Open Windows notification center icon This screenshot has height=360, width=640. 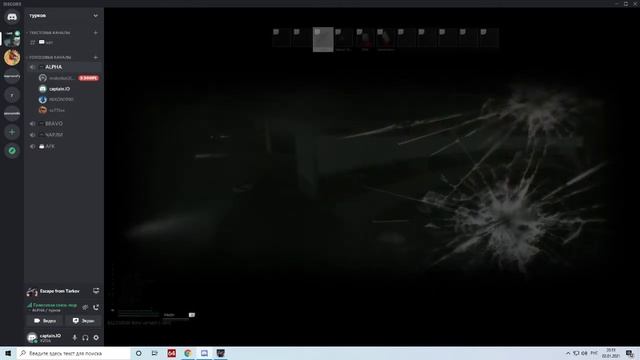click(x=630, y=353)
